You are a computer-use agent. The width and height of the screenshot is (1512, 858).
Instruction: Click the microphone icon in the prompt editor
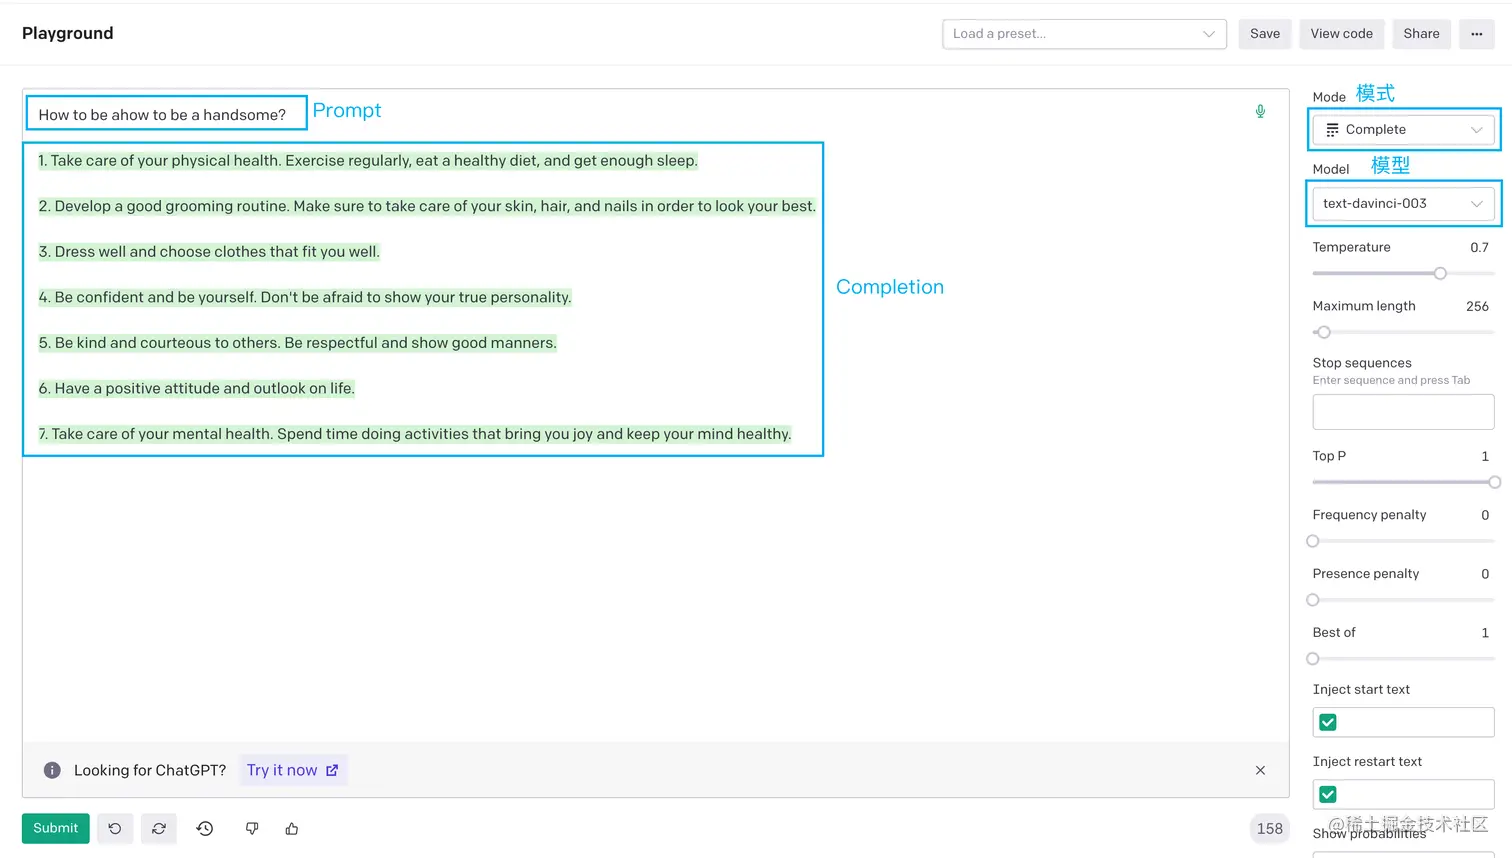tap(1260, 111)
